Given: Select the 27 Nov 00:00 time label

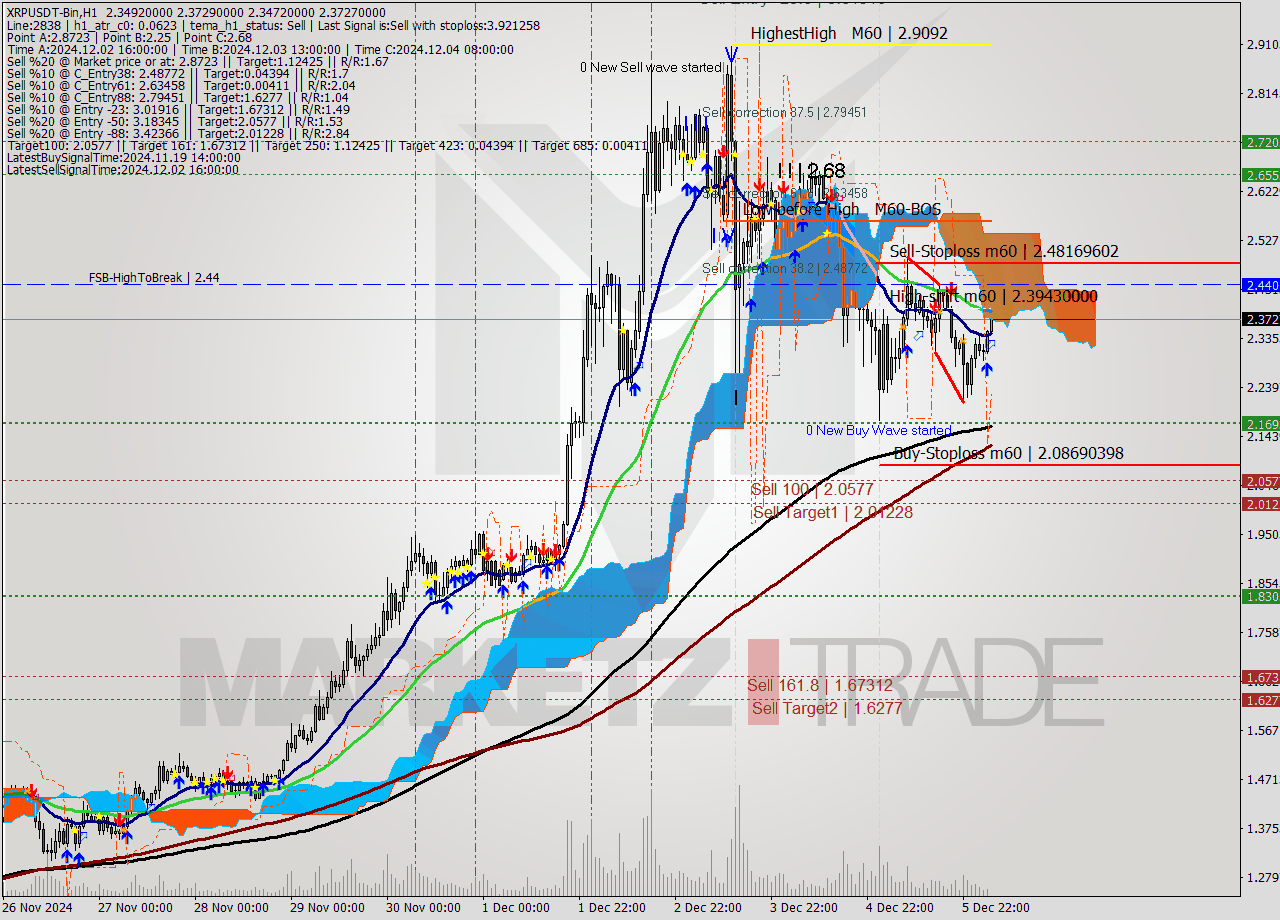Looking at the screenshot, I should coord(136,908).
